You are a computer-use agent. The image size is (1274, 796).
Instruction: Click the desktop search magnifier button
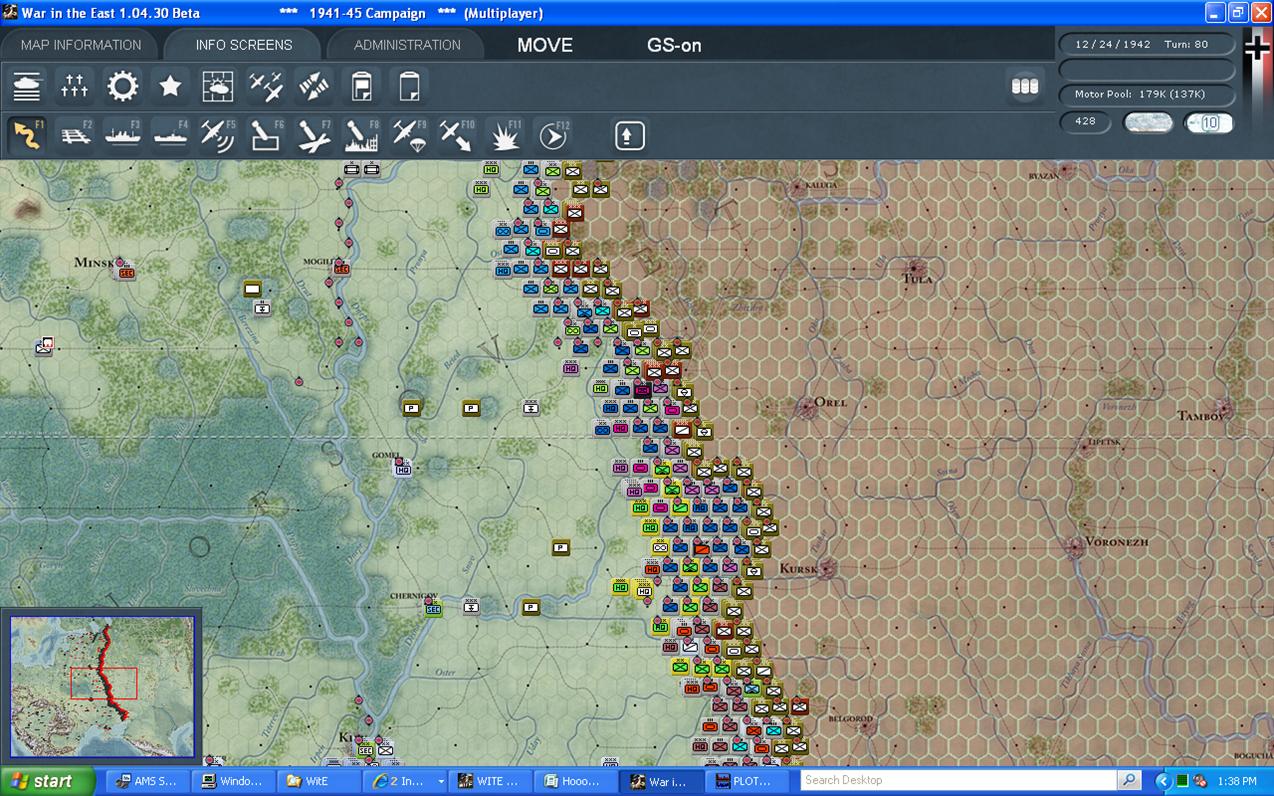1129,780
